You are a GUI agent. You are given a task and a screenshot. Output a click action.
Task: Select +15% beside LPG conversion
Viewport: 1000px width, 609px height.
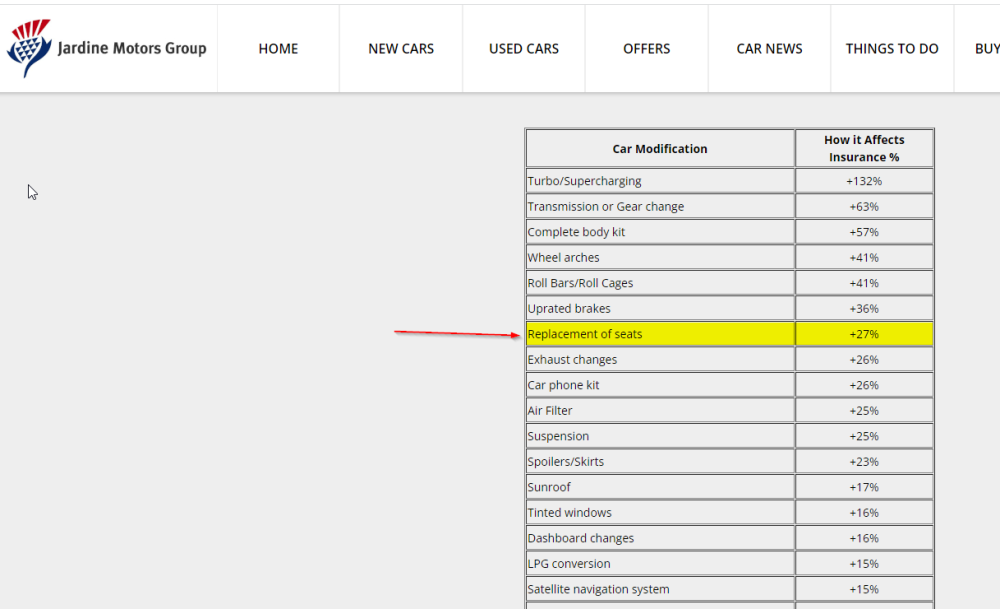[864, 564]
